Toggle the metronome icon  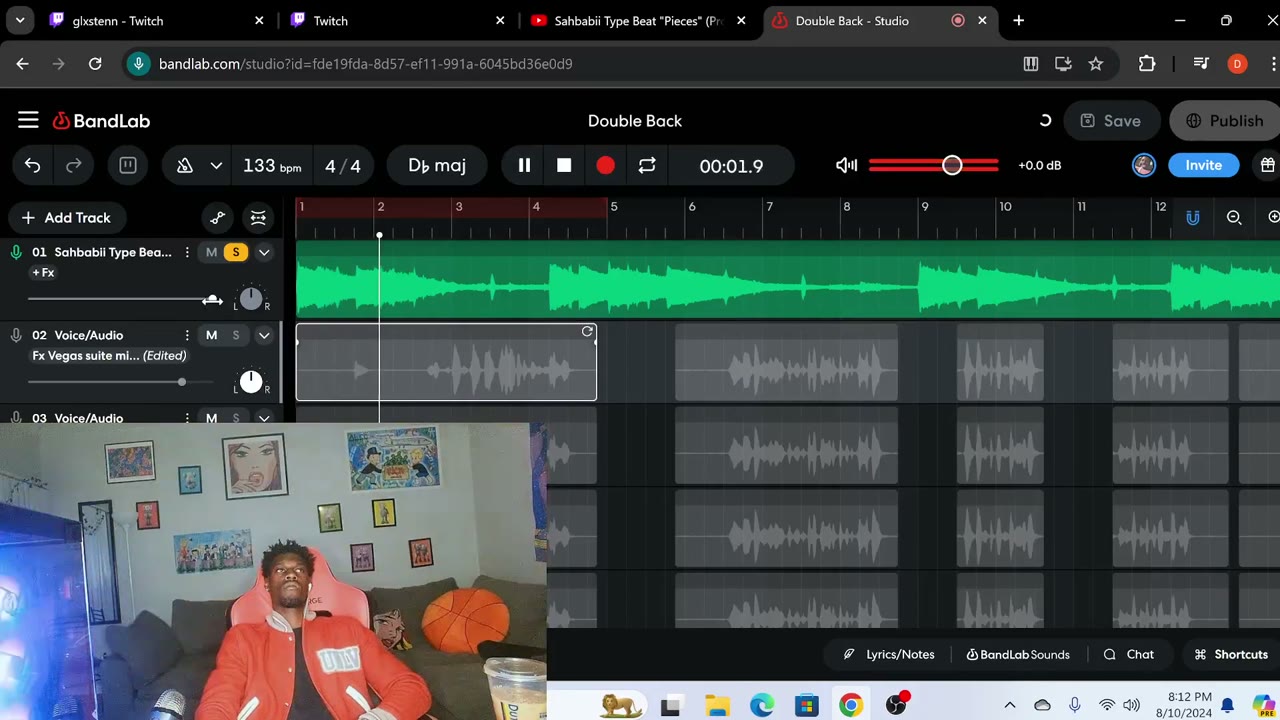[x=185, y=166]
